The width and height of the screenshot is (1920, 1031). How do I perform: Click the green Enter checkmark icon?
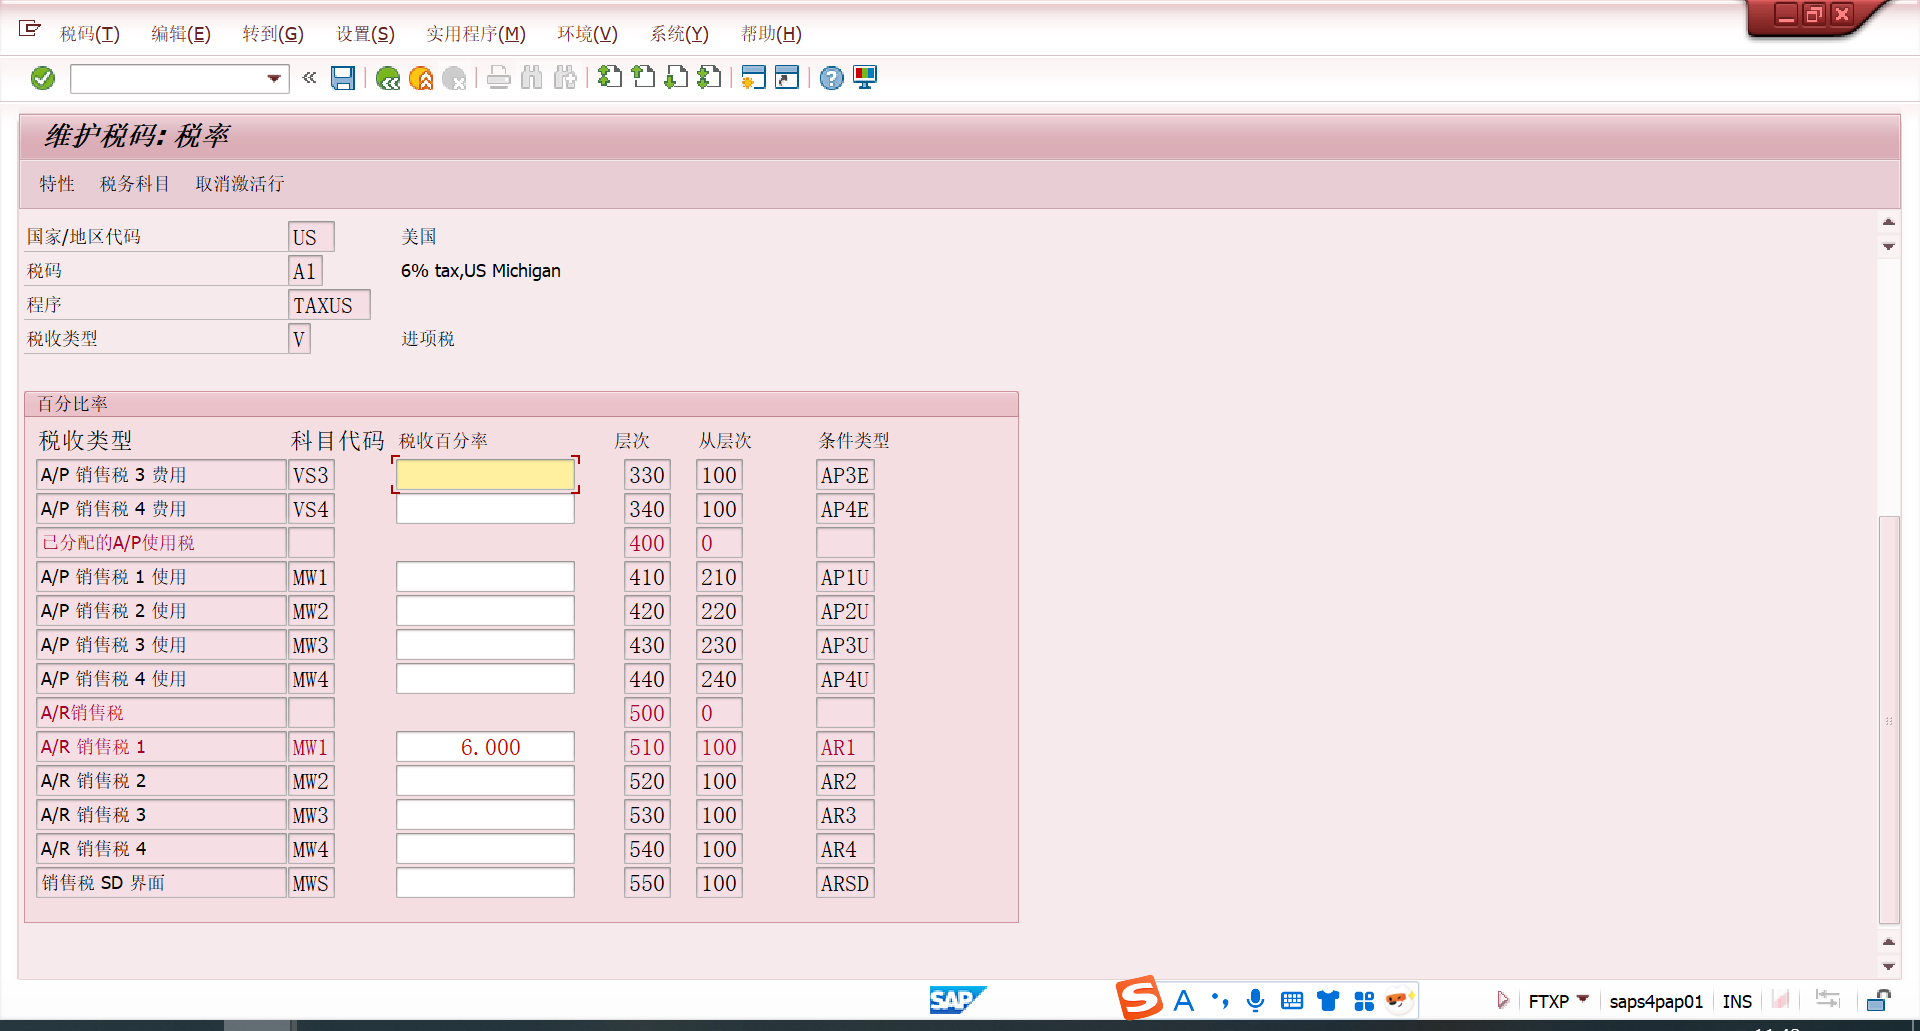click(x=43, y=78)
